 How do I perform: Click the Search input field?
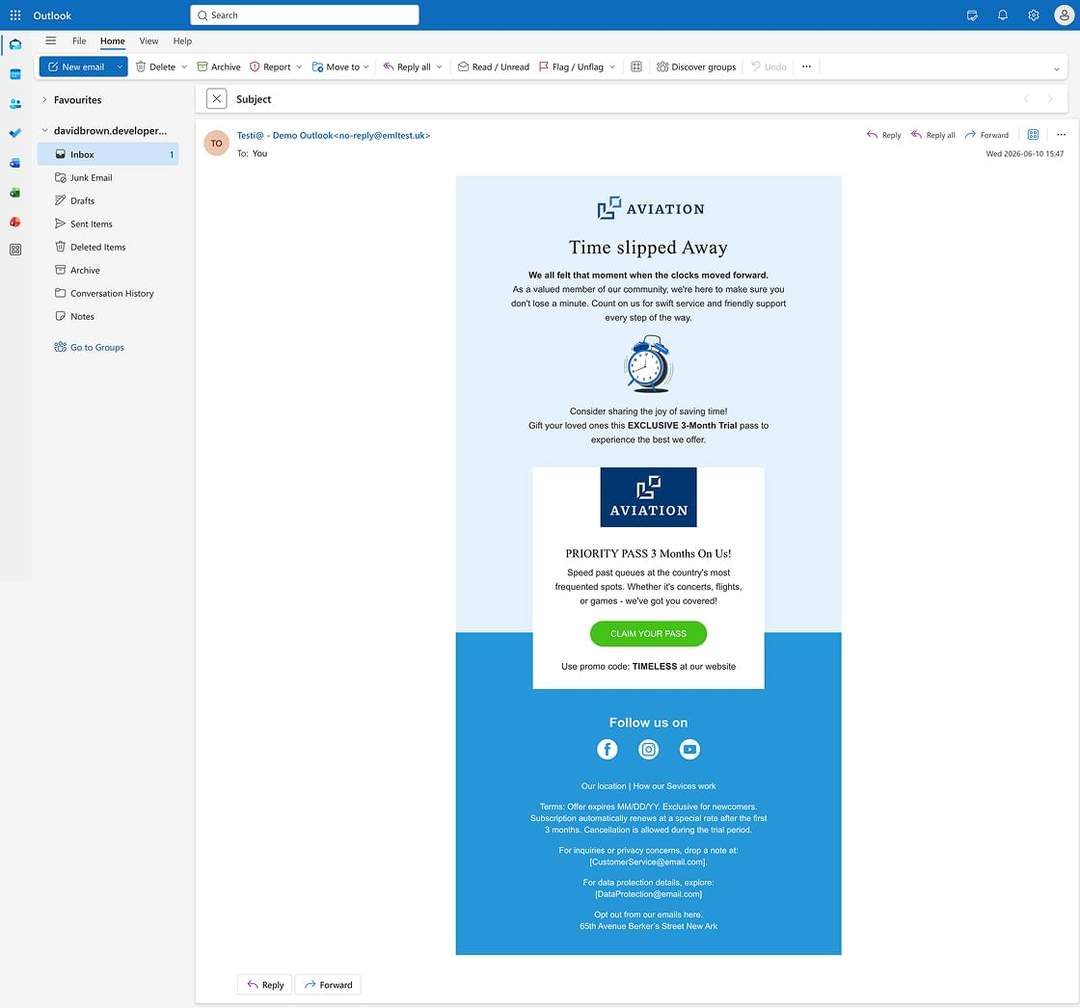(x=304, y=15)
